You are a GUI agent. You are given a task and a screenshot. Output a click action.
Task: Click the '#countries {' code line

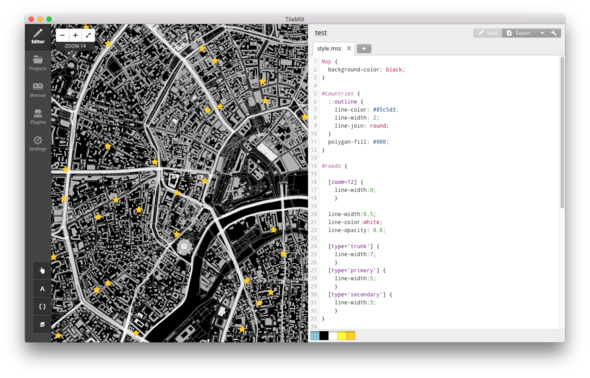(x=341, y=94)
